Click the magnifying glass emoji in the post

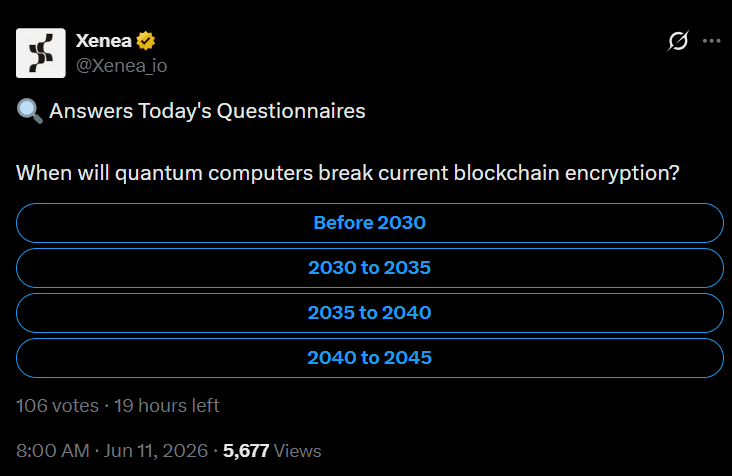29,112
